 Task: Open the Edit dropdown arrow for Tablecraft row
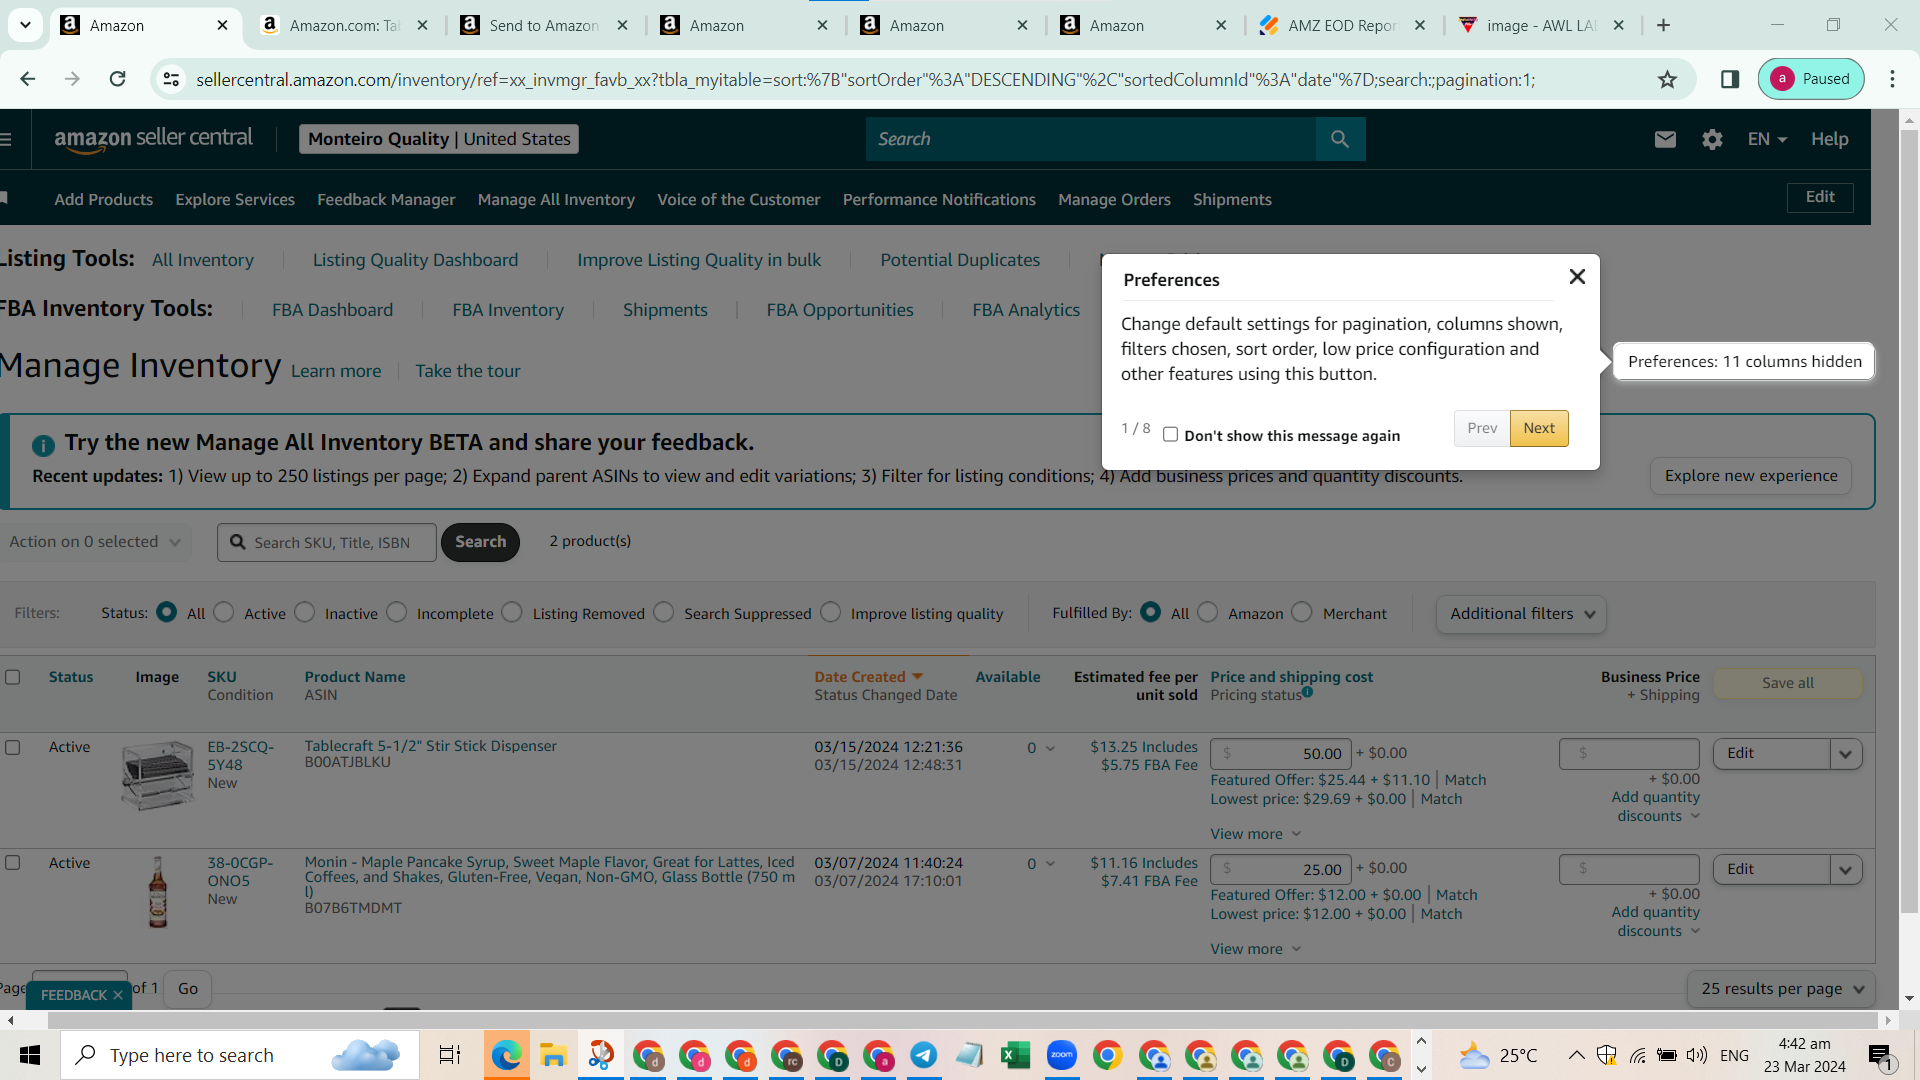[1846, 754]
